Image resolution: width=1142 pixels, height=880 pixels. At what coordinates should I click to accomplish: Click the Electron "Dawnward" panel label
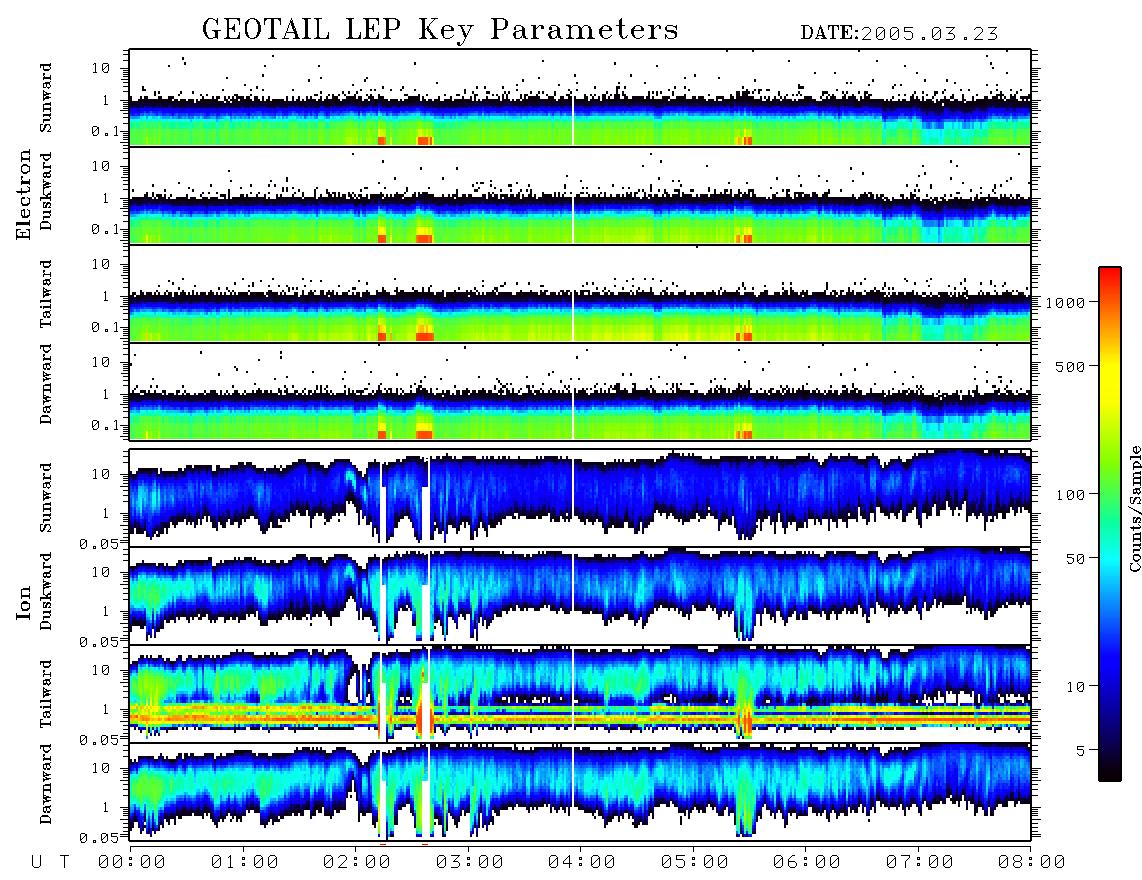pyautogui.click(x=46, y=385)
